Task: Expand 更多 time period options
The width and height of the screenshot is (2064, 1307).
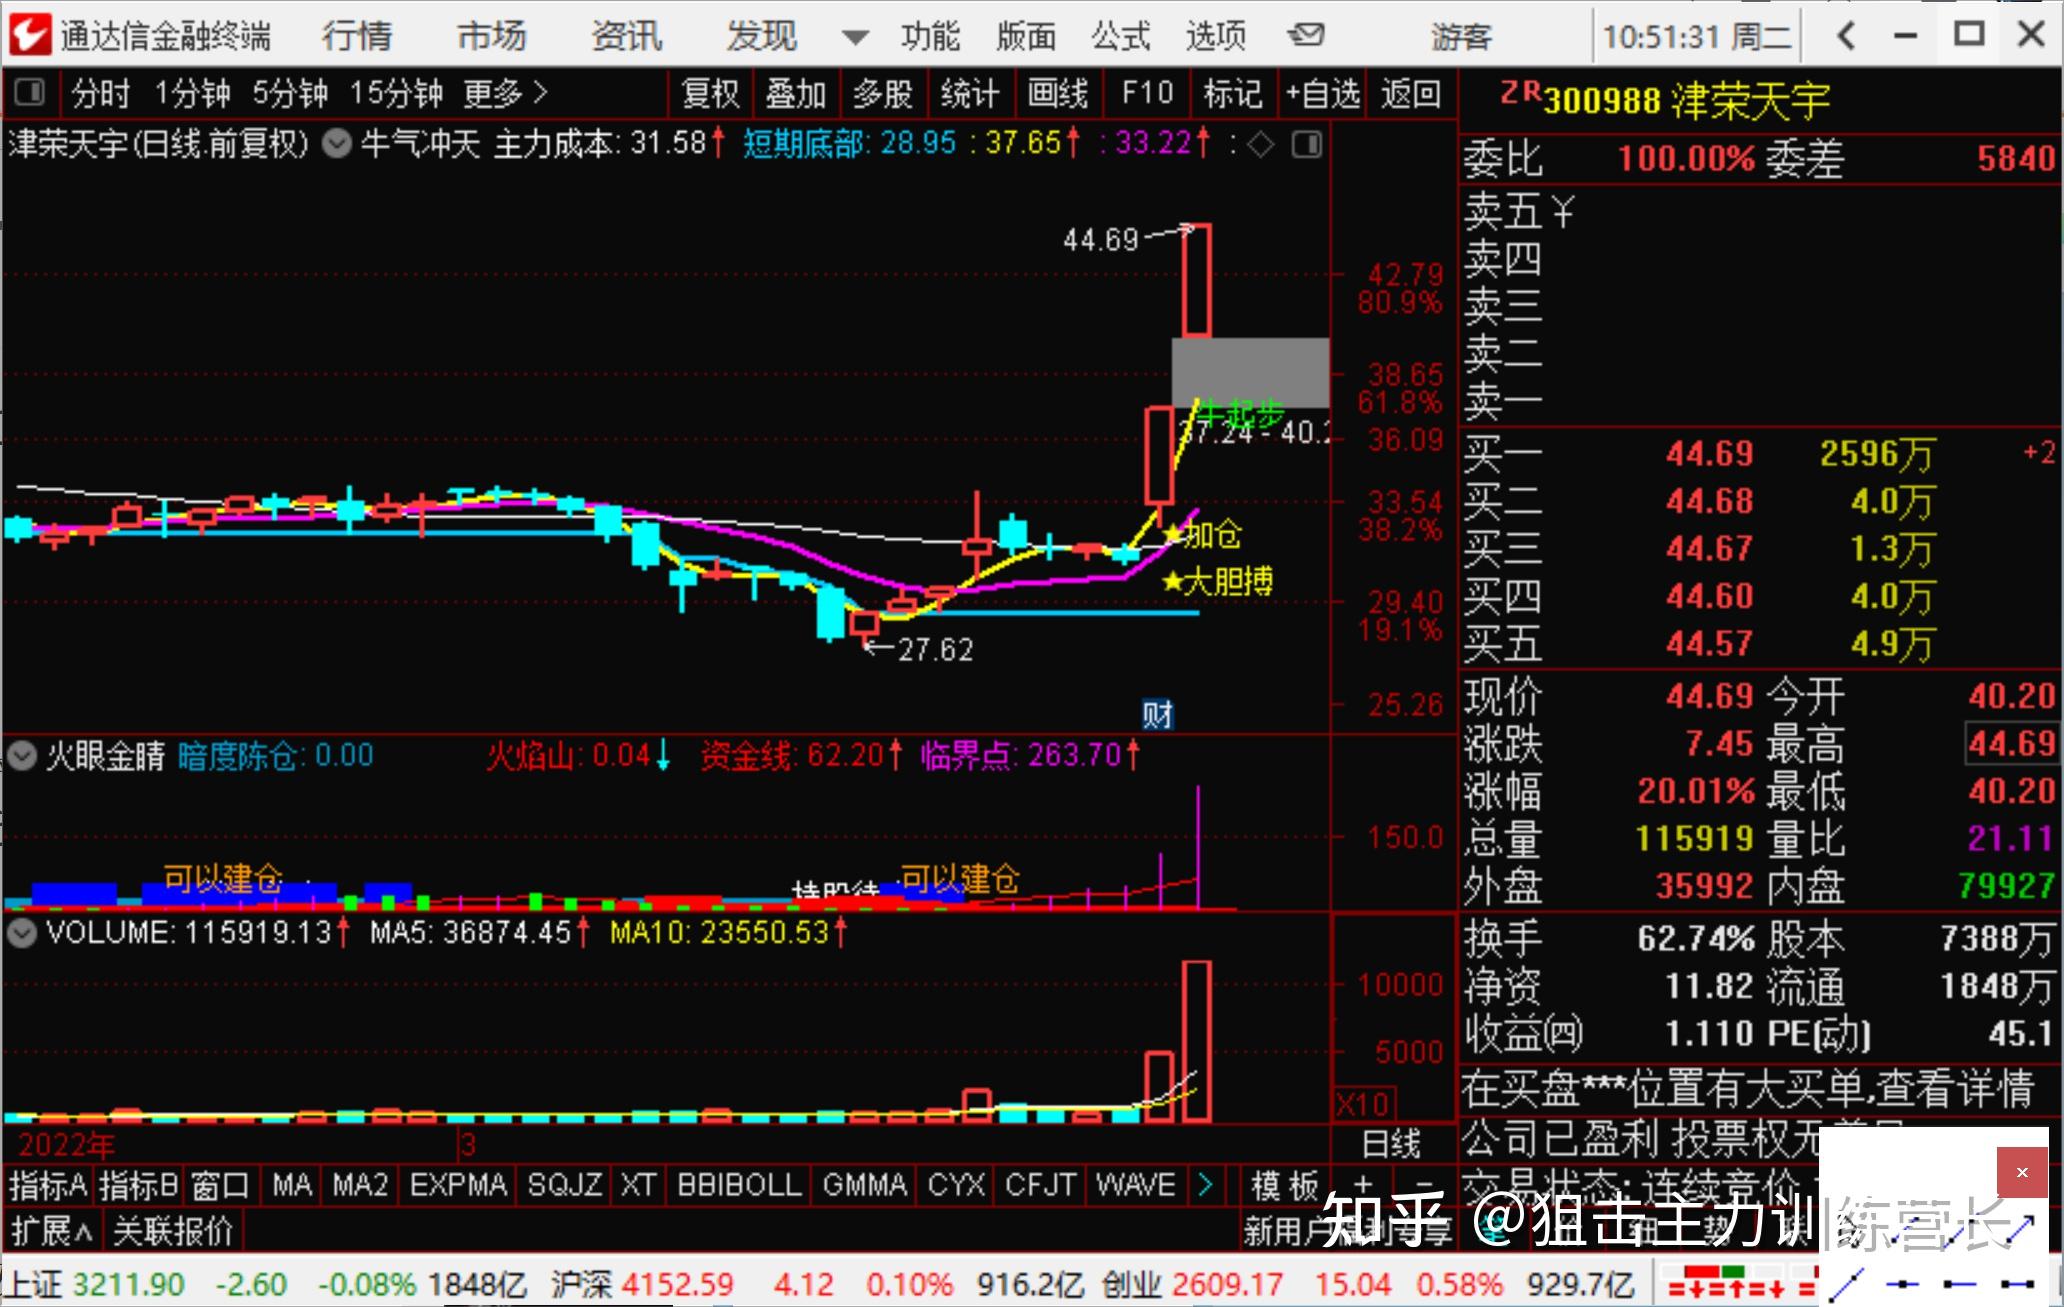Action: click(x=504, y=94)
